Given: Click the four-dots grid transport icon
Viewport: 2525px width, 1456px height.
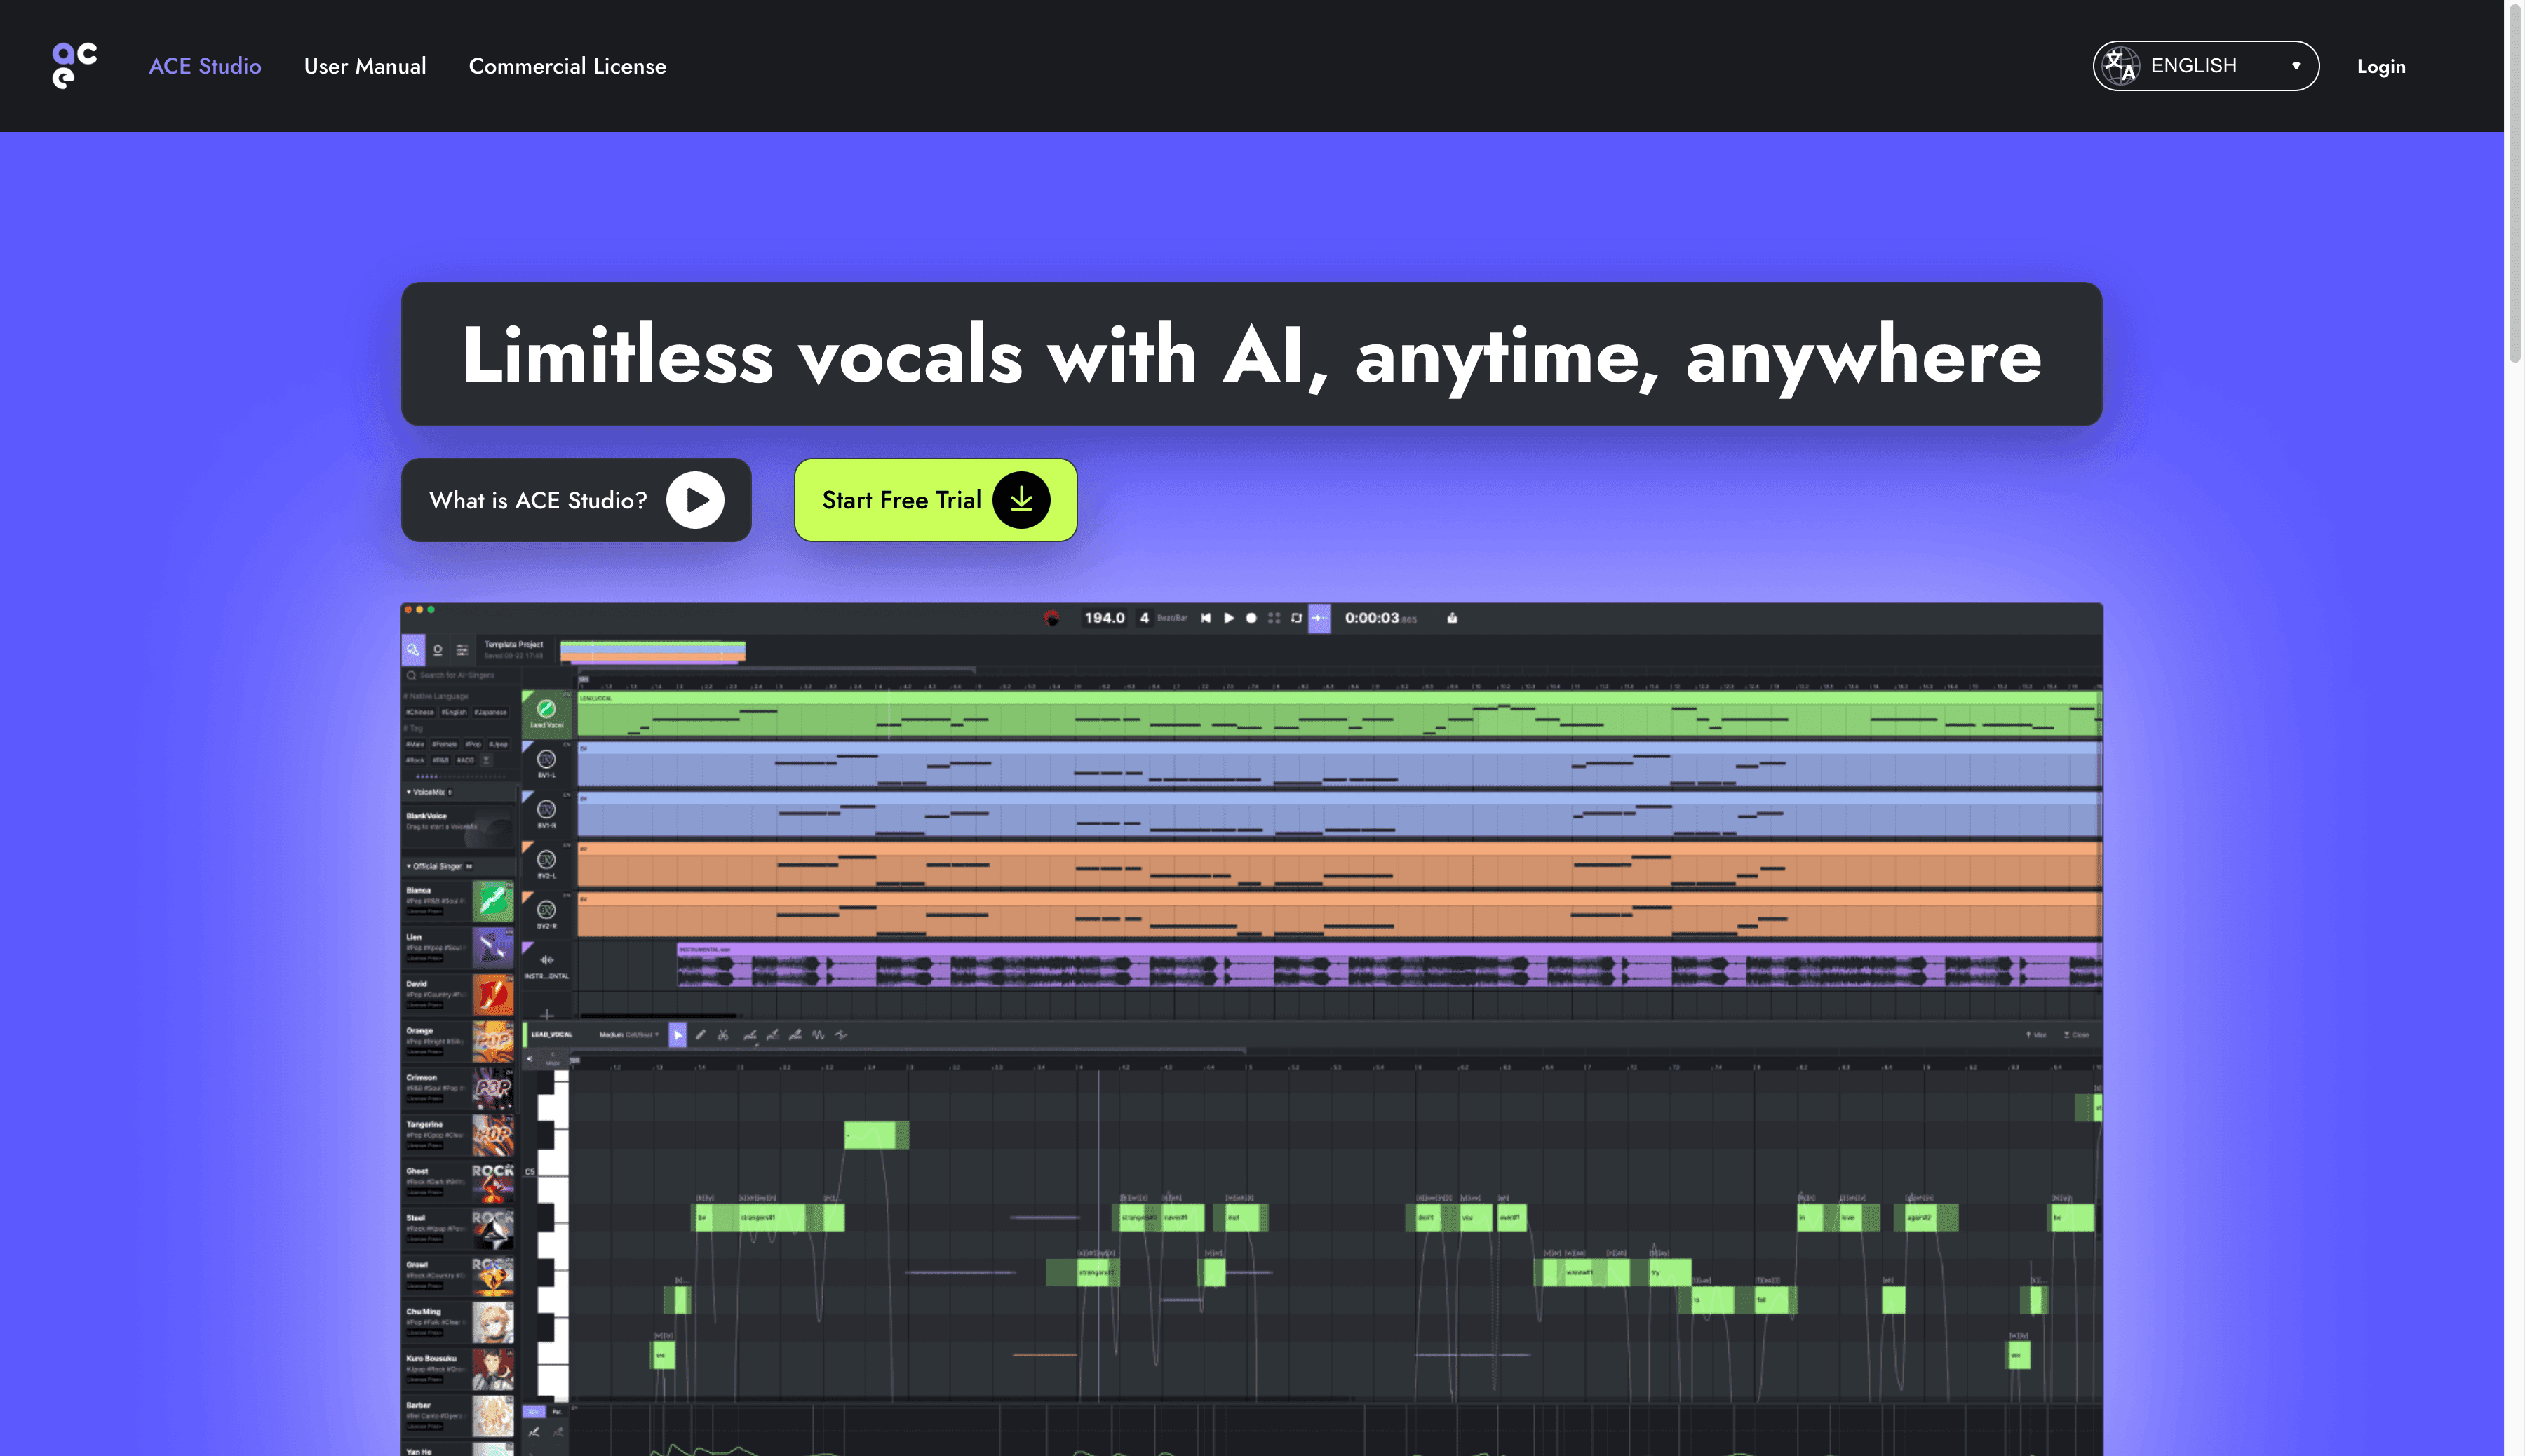Looking at the screenshot, I should (x=1274, y=618).
